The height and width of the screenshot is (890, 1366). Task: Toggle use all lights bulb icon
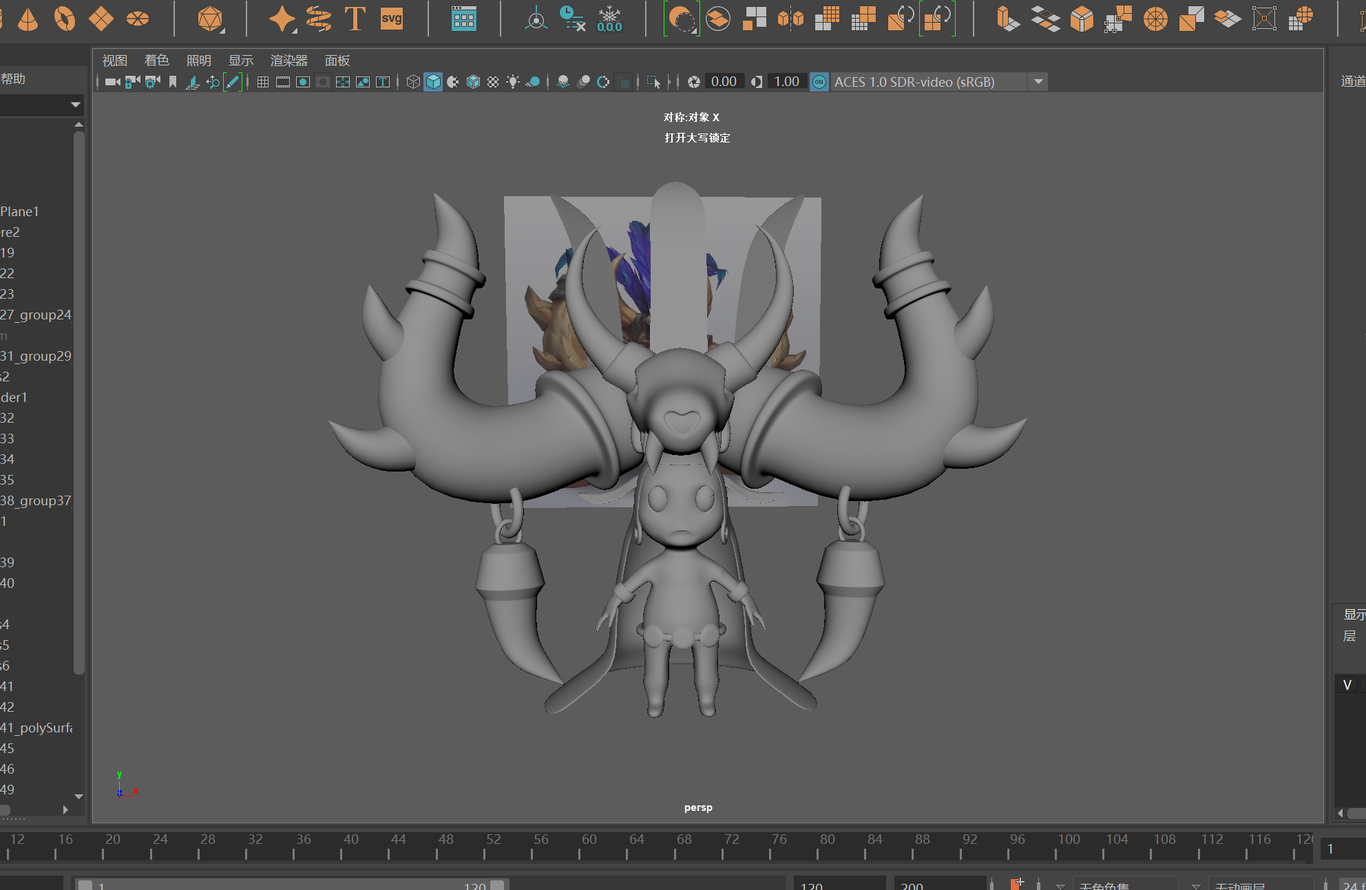coord(513,82)
